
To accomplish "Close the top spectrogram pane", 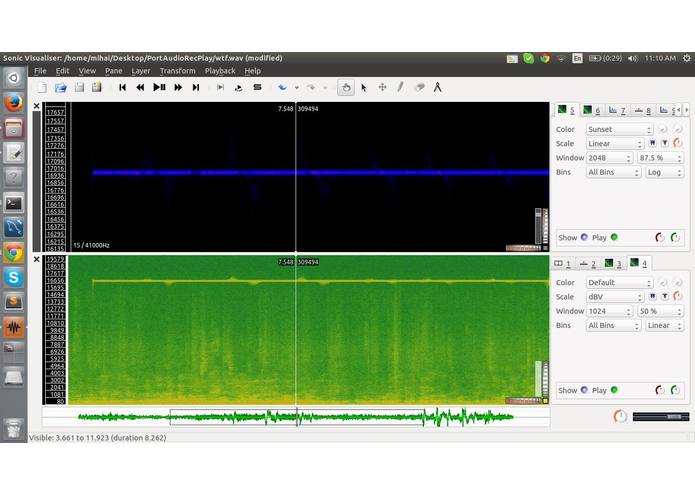I will coord(37,106).
